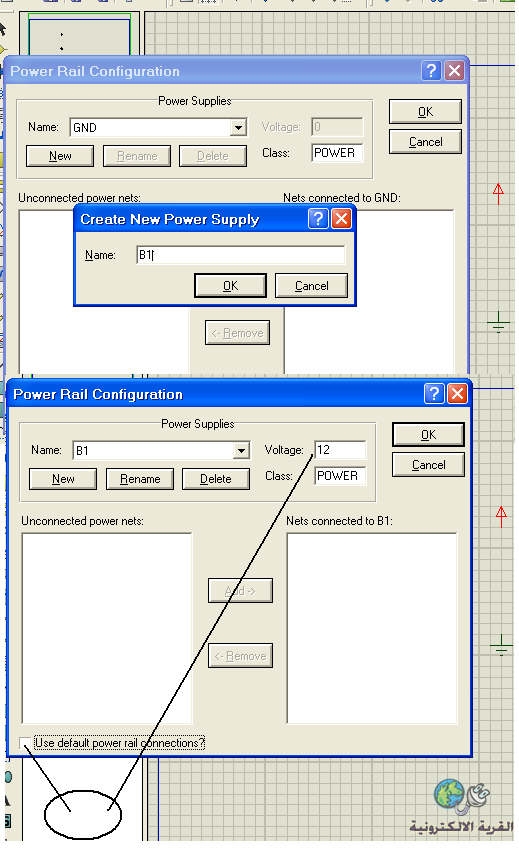Click Rename button for the B1 supply
This screenshot has height=849, width=519.
pyautogui.click(x=140, y=479)
